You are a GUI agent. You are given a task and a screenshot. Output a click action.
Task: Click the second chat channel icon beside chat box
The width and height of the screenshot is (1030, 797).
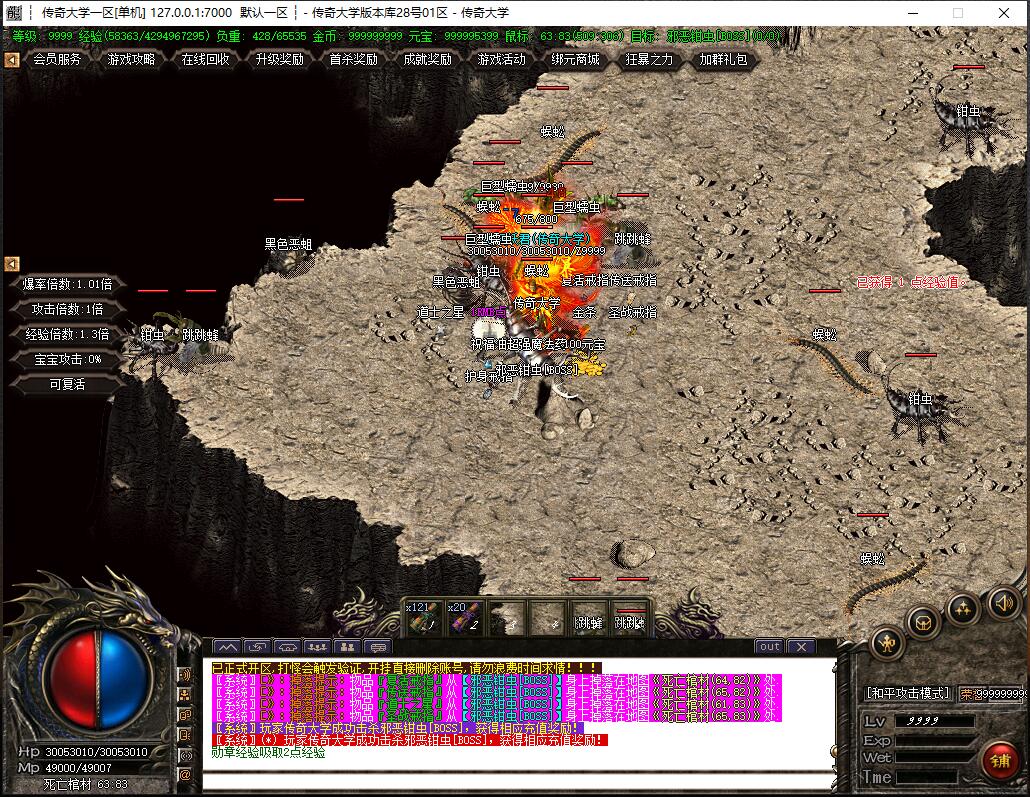point(185,695)
